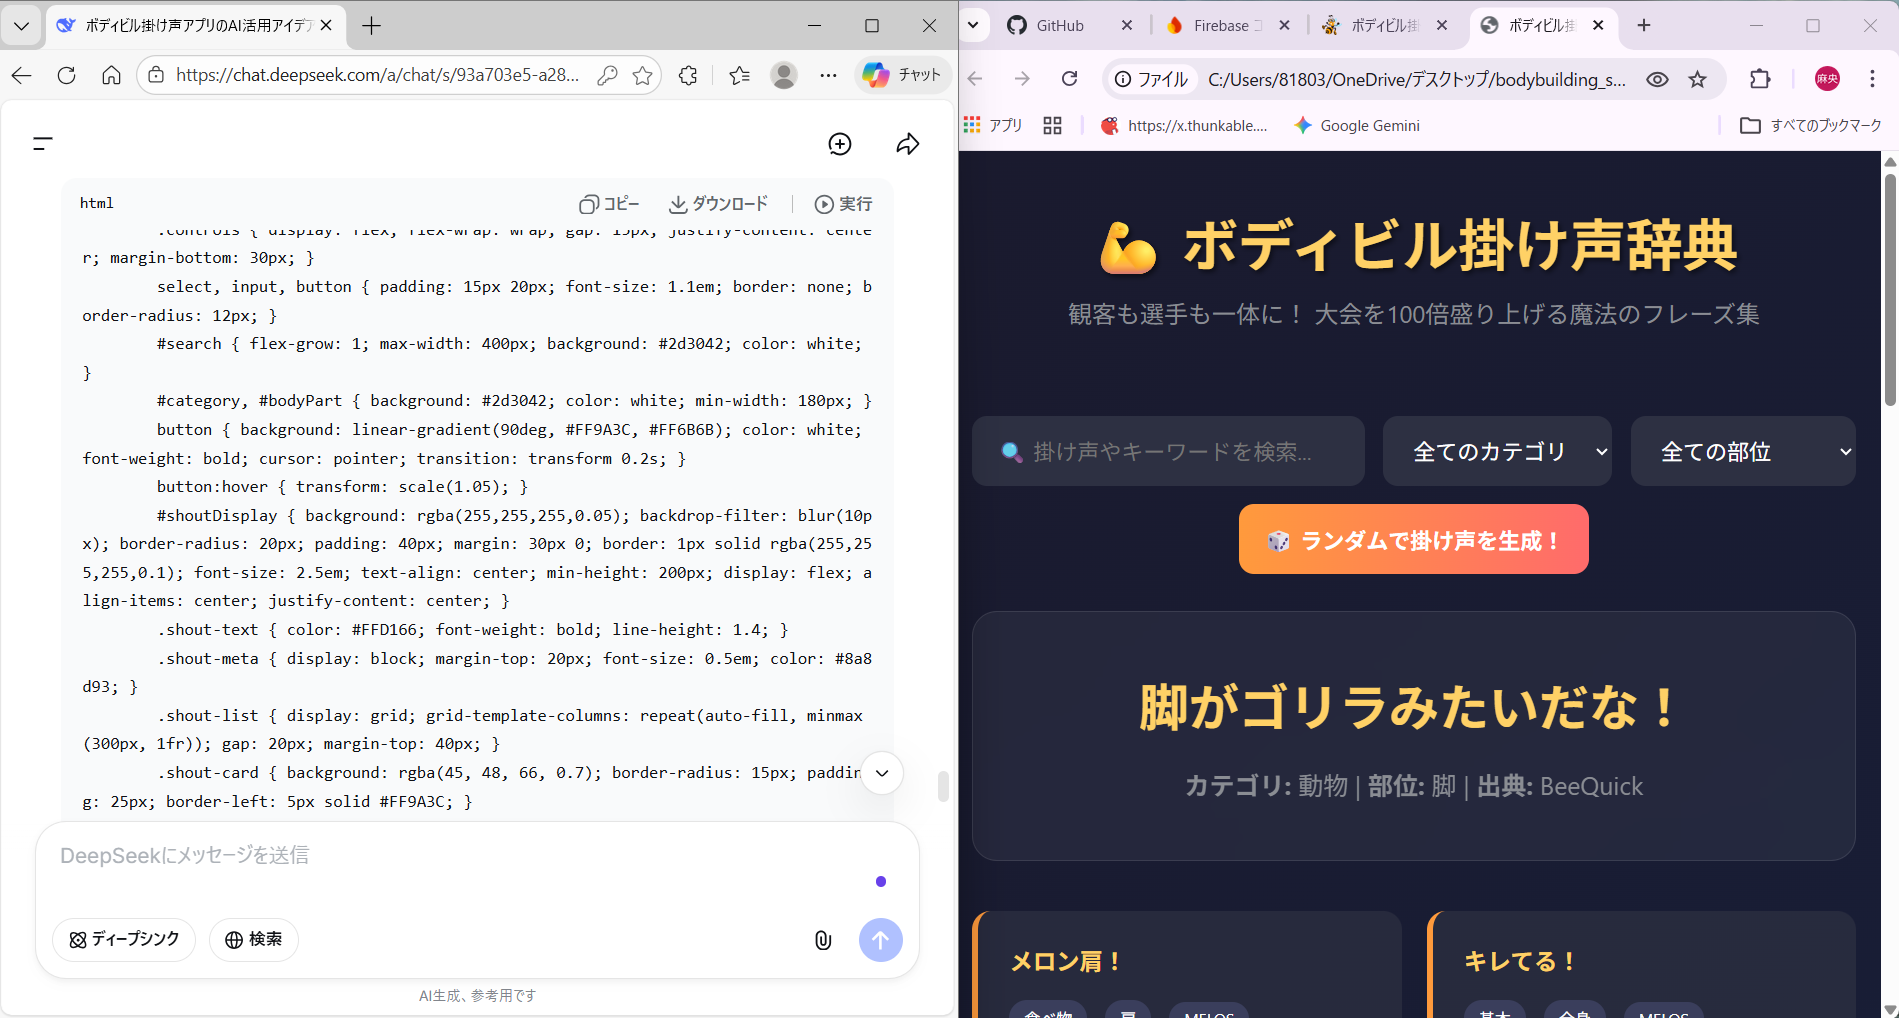Copy the HTML code block

(609, 204)
